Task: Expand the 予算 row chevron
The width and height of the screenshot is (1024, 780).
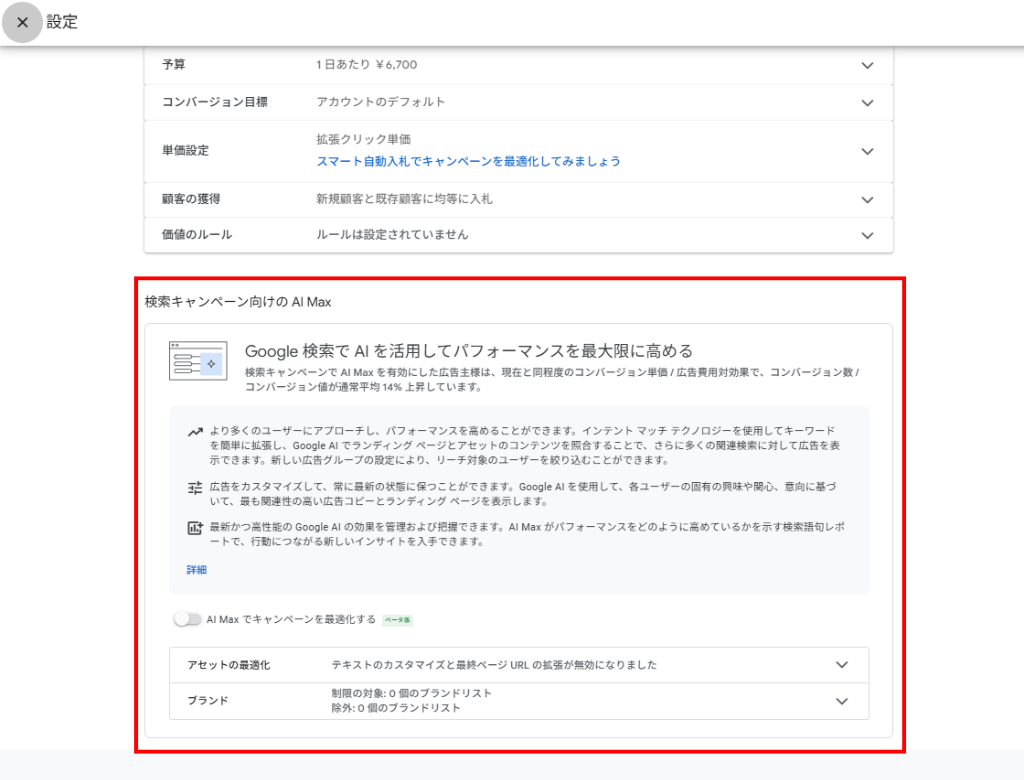Action: (867, 65)
